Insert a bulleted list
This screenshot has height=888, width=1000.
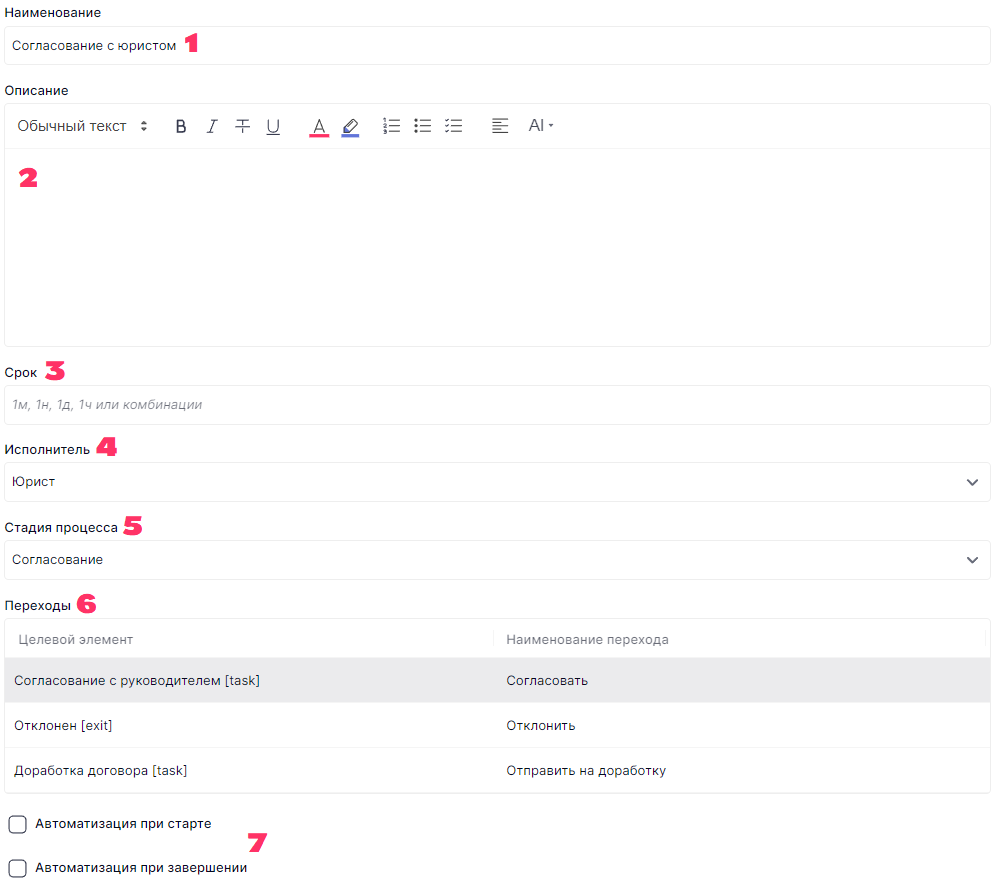pyautogui.click(x=423, y=126)
